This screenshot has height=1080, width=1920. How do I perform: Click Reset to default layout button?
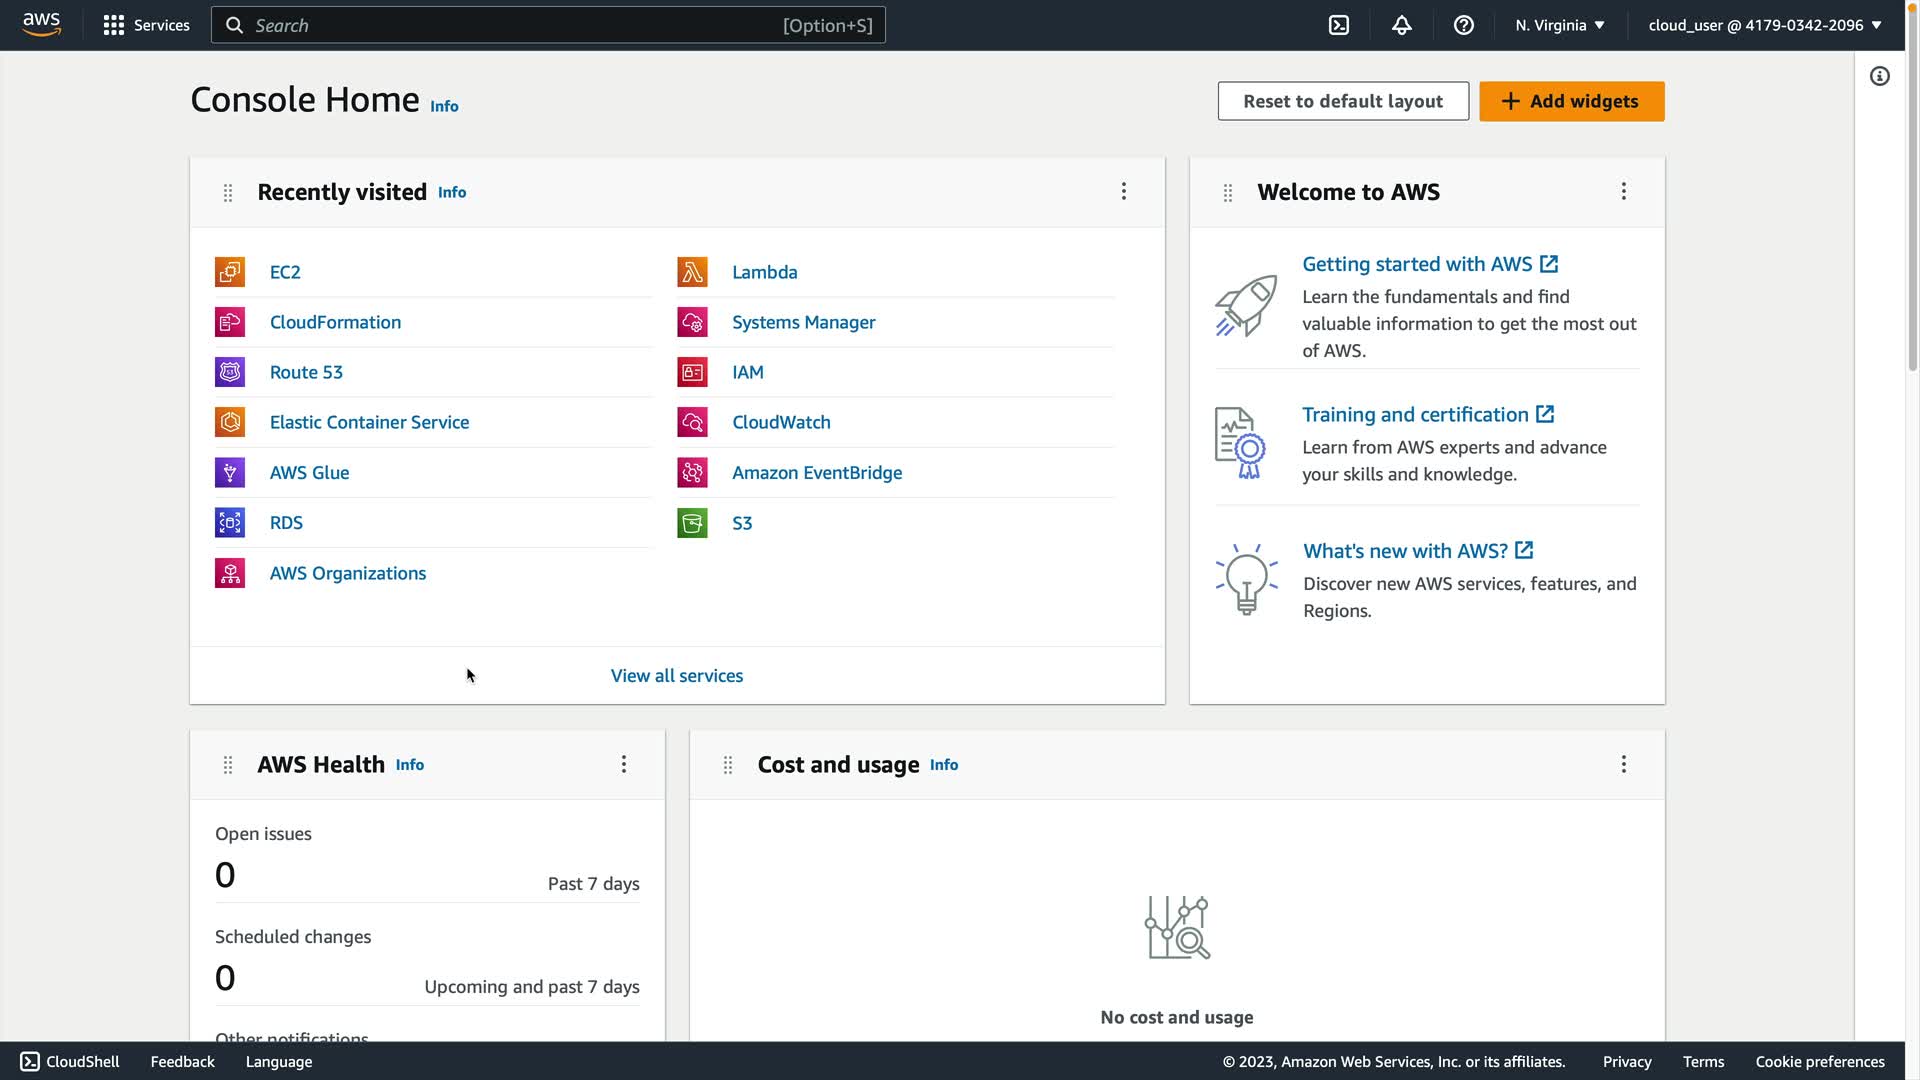(1342, 101)
